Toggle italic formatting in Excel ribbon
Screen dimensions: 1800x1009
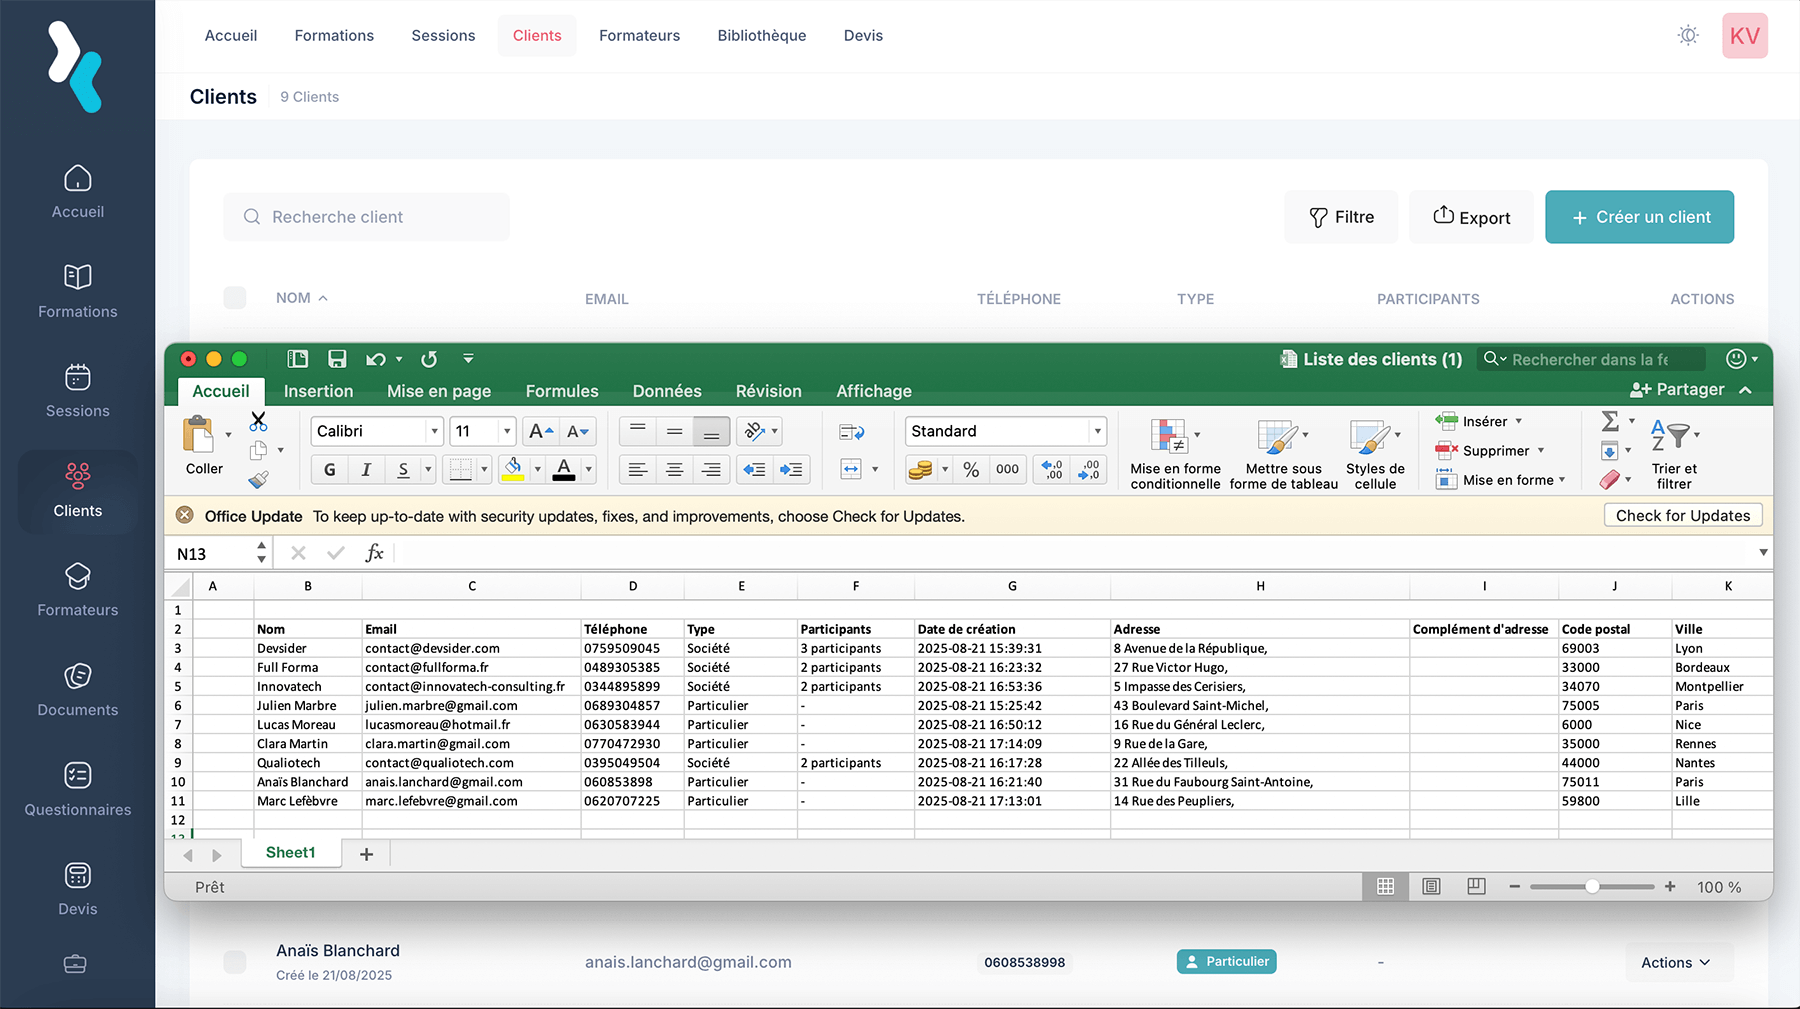pyautogui.click(x=366, y=469)
